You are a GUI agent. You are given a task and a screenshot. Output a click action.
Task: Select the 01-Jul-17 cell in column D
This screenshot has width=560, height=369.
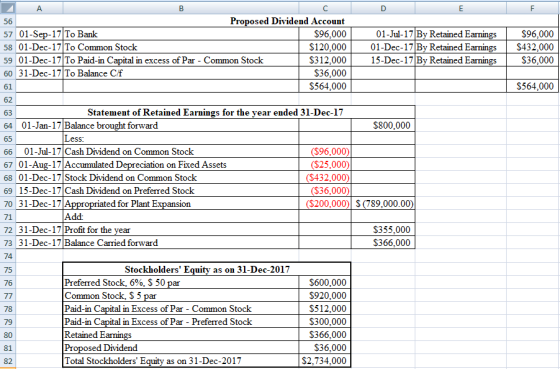[383, 34]
